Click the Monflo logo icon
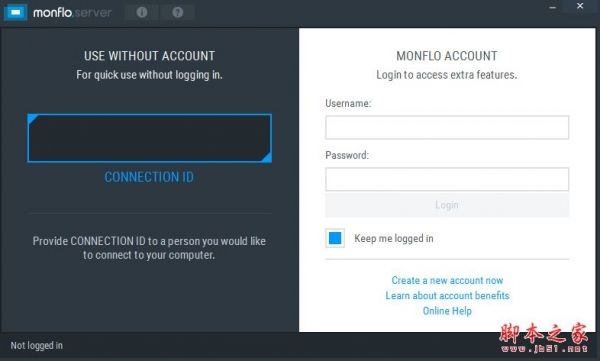The image size is (600, 361). [15, 12]
